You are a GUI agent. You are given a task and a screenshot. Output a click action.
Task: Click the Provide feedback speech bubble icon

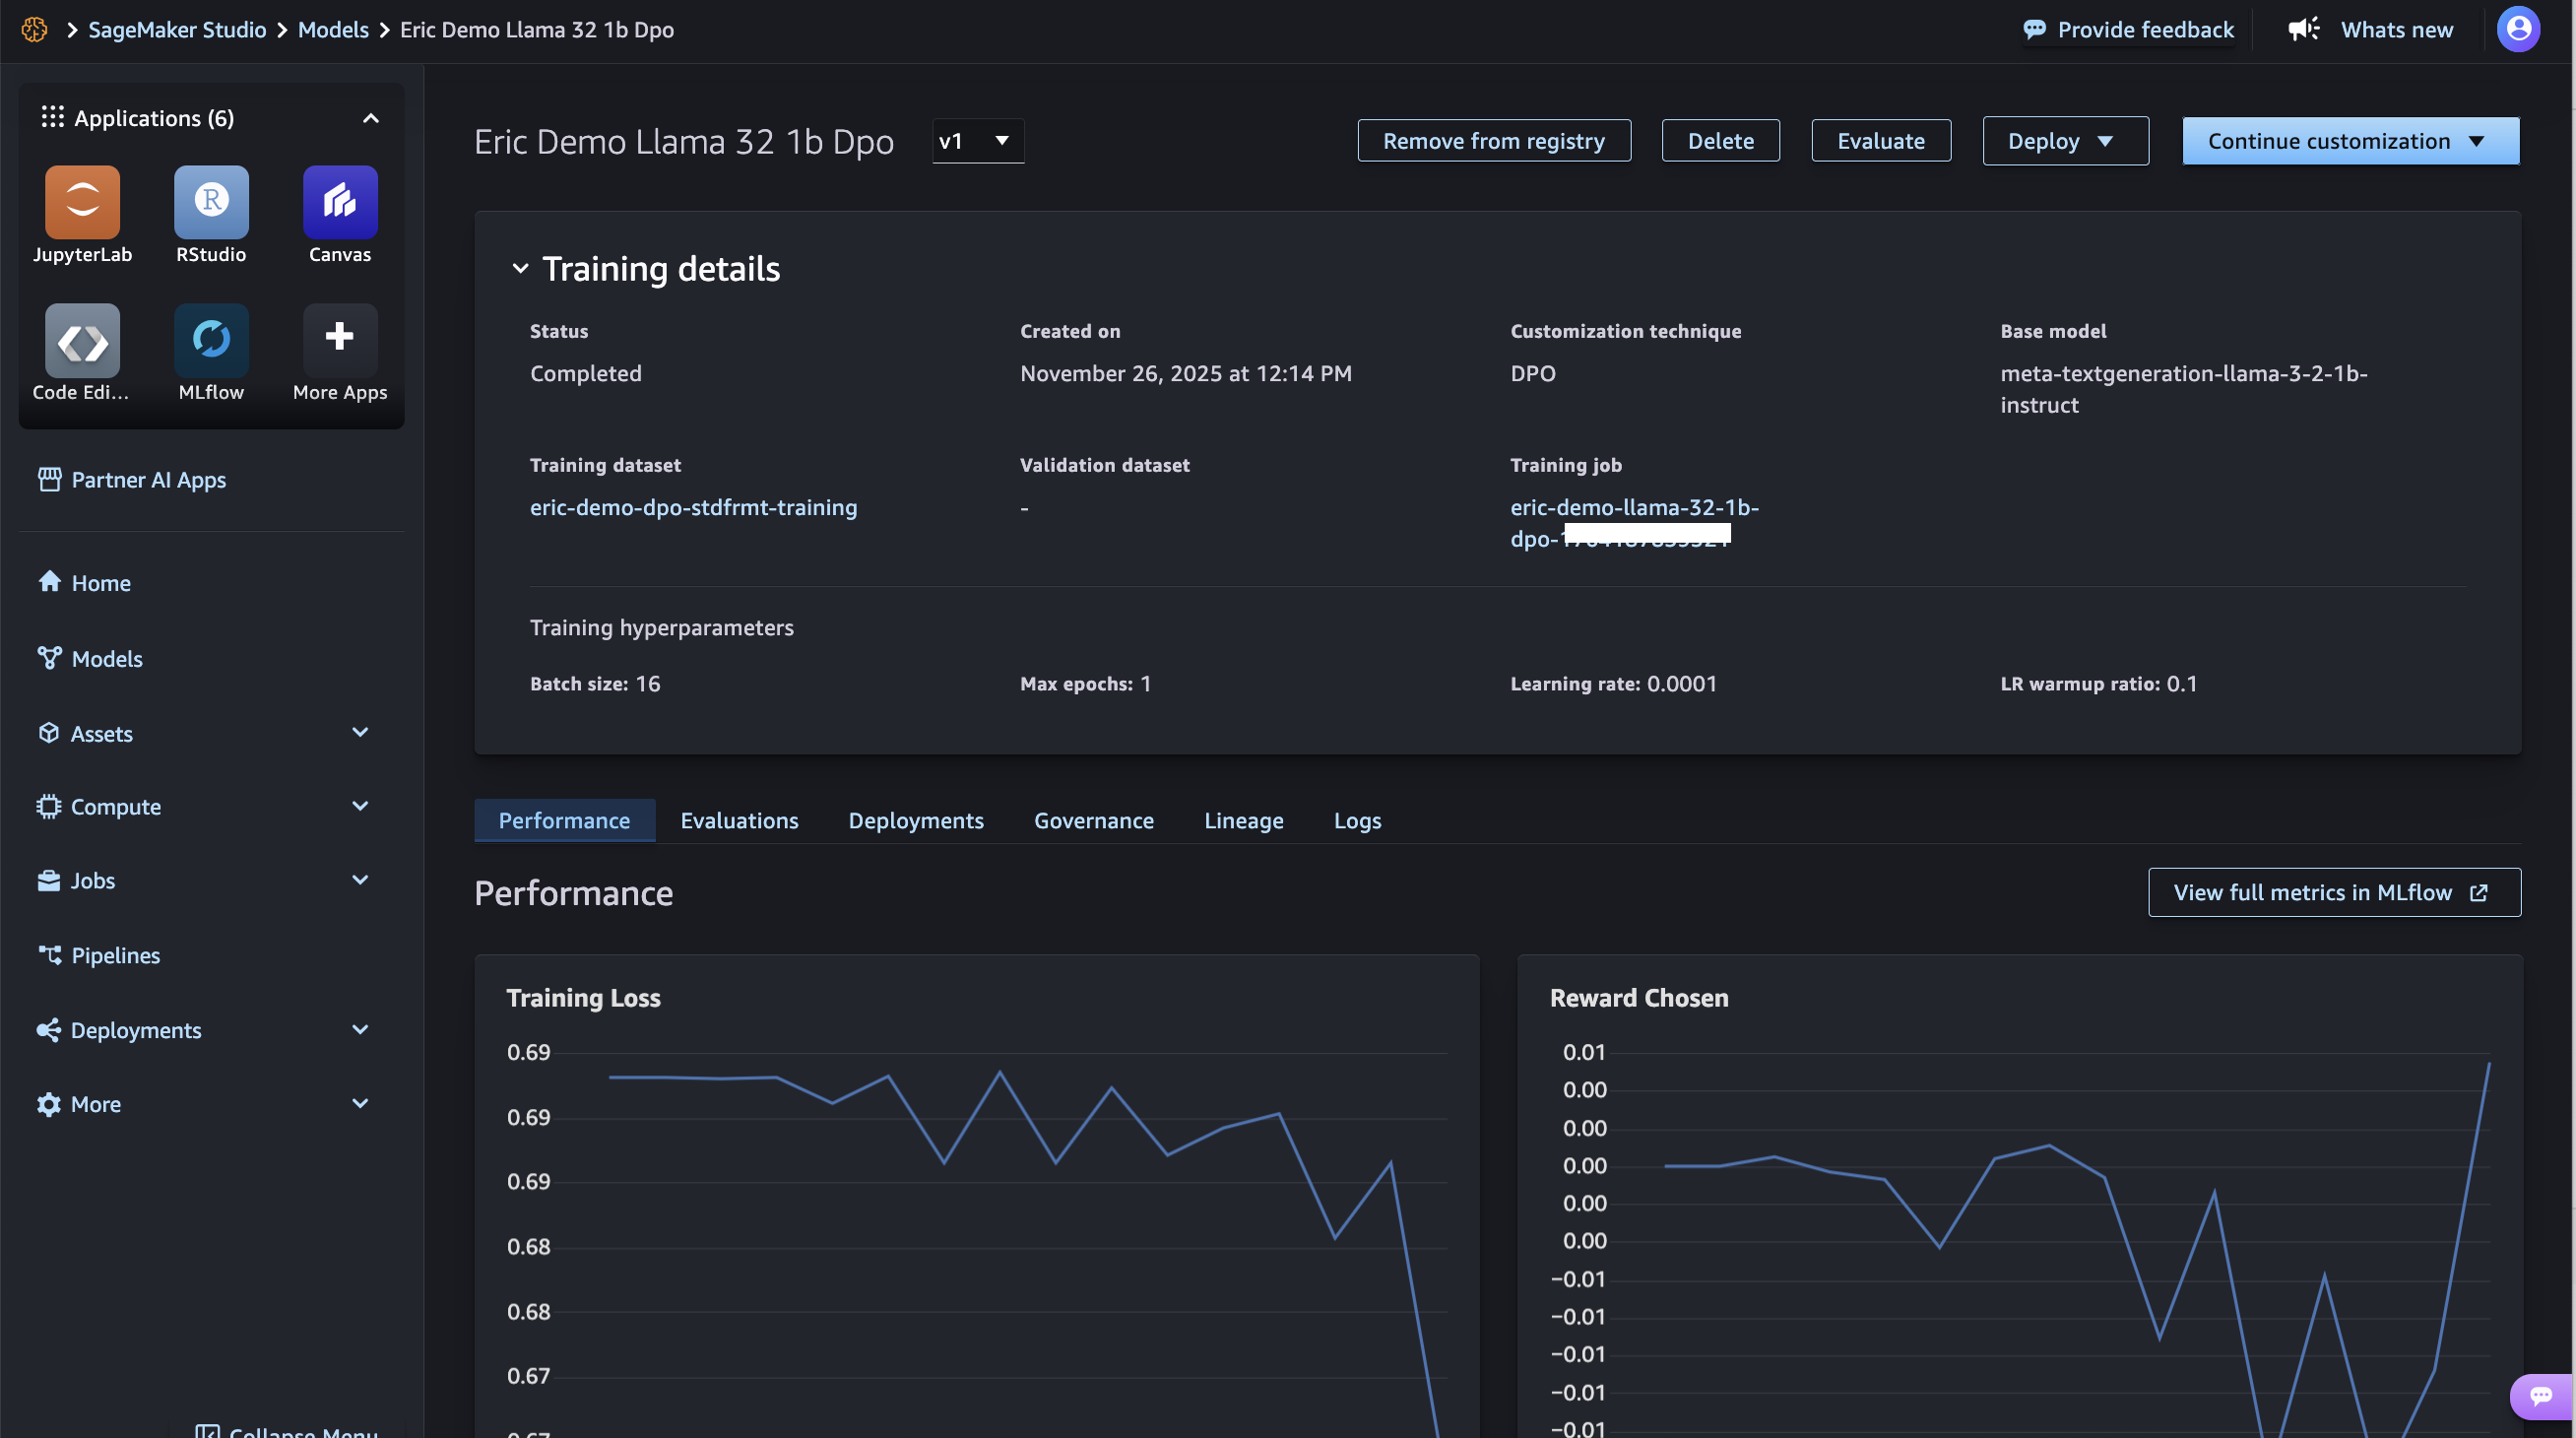coord(2034,30)
